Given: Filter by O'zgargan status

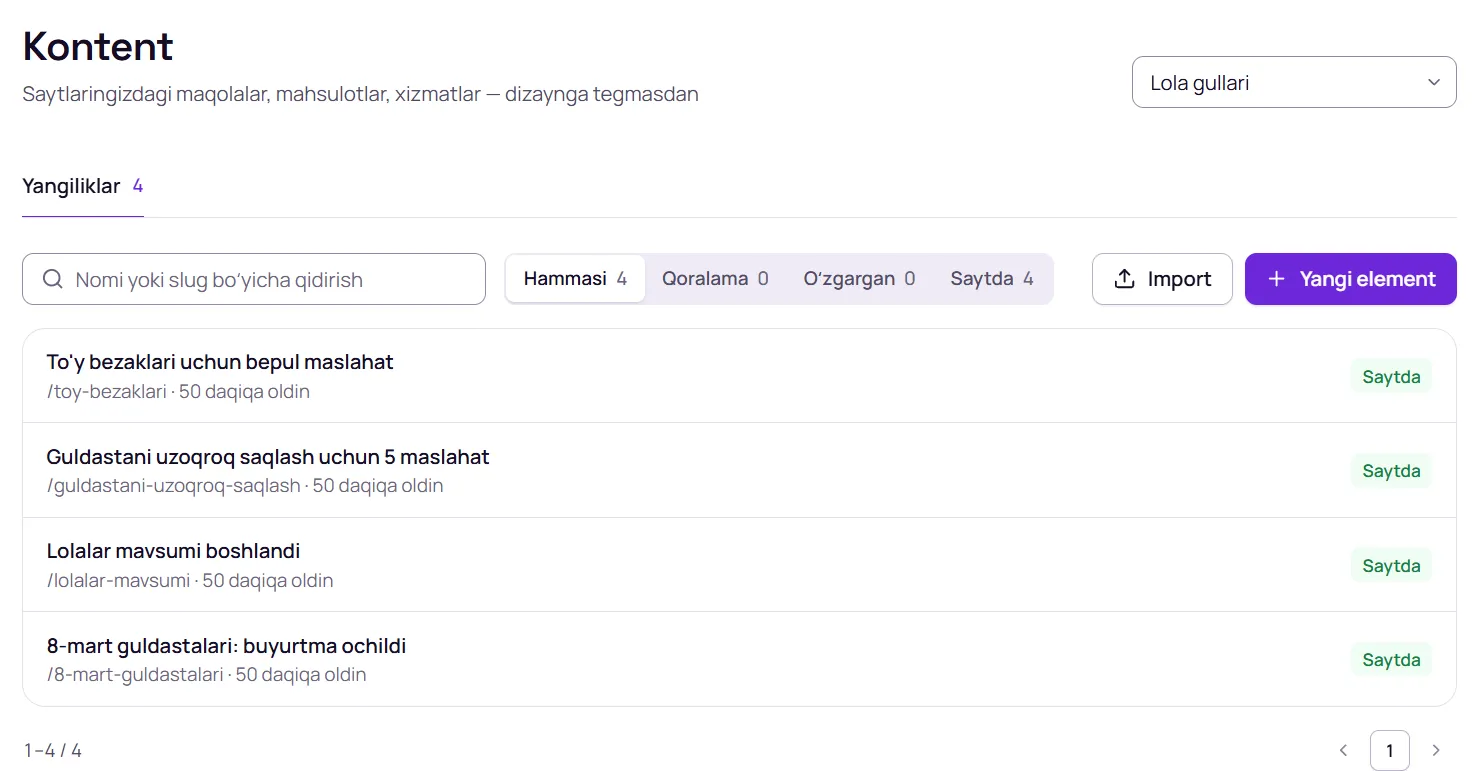Looking at the screenshot, I should (x=859, y=279).
